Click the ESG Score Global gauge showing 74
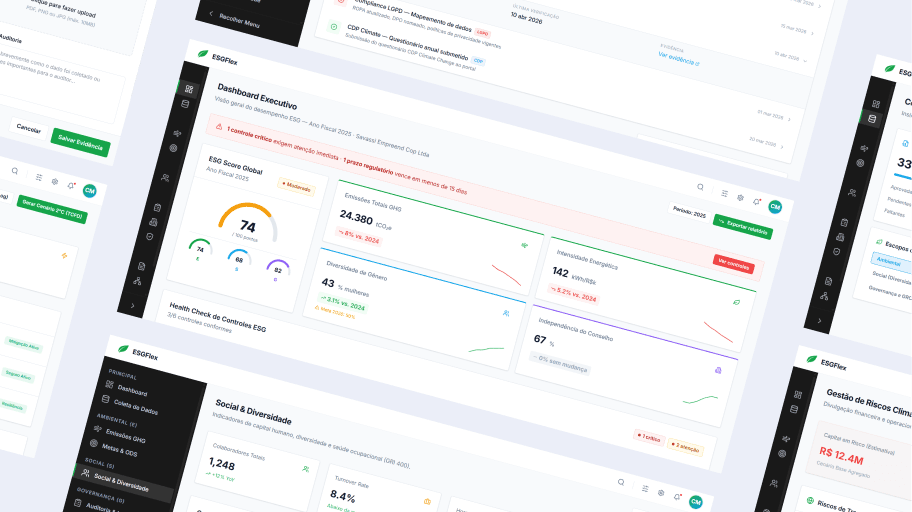Viewport: 912px width, 512px height. click(247, 224)
